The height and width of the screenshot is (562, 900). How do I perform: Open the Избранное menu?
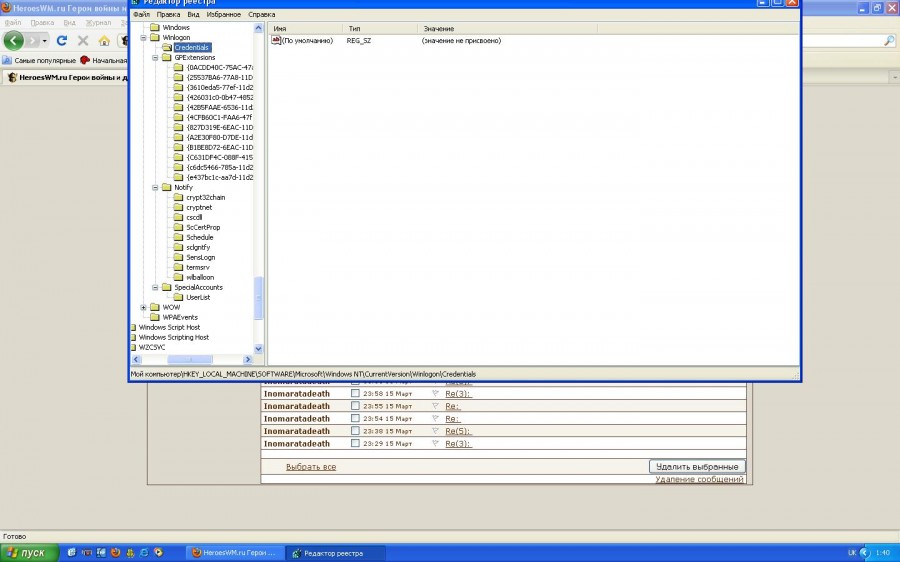[x=224, y=14]
